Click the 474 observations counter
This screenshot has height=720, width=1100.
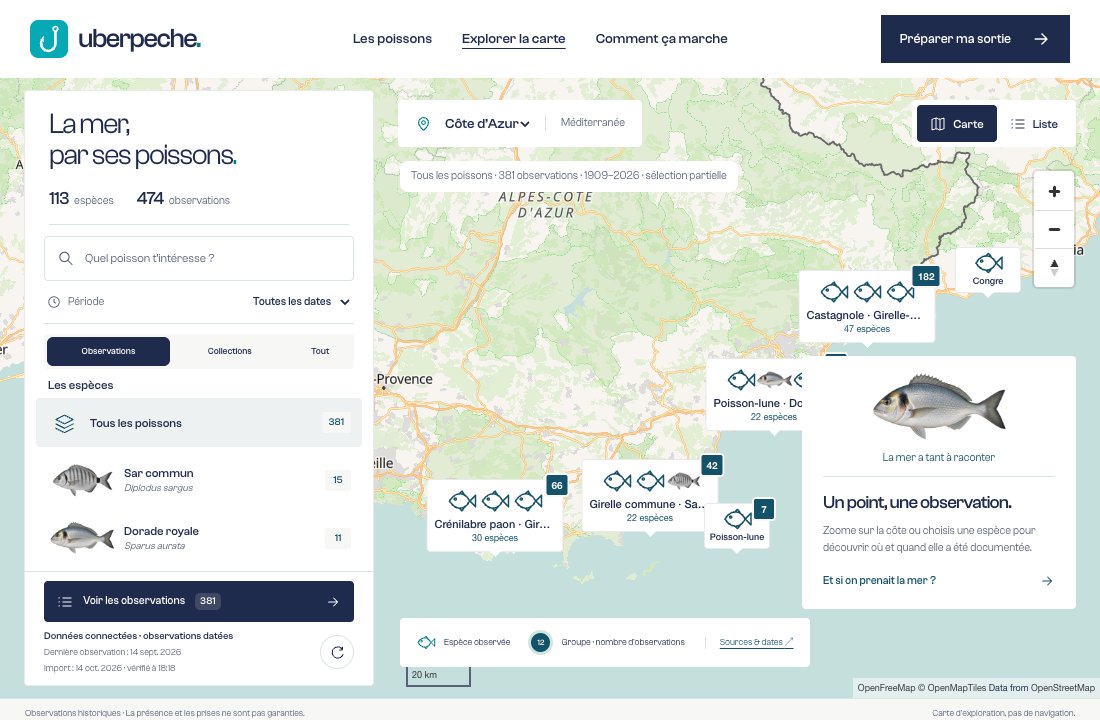tap(183, 199)
